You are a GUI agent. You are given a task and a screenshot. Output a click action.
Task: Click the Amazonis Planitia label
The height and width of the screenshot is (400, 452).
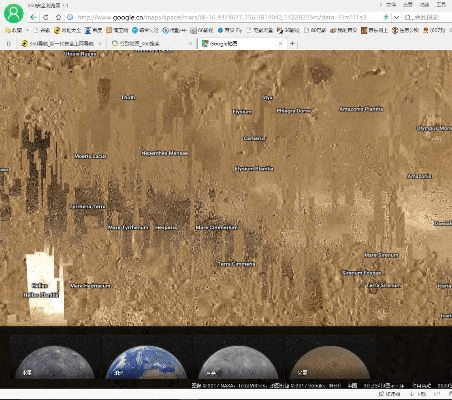click(x=361, y=109)
